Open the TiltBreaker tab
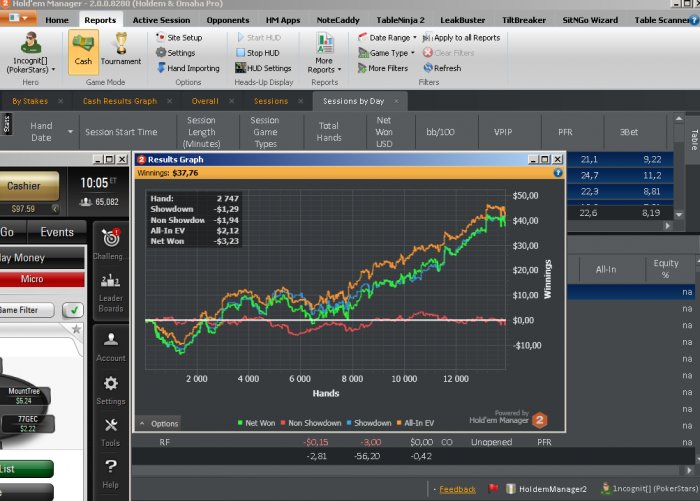700x501 pixels. click(523, 20)
